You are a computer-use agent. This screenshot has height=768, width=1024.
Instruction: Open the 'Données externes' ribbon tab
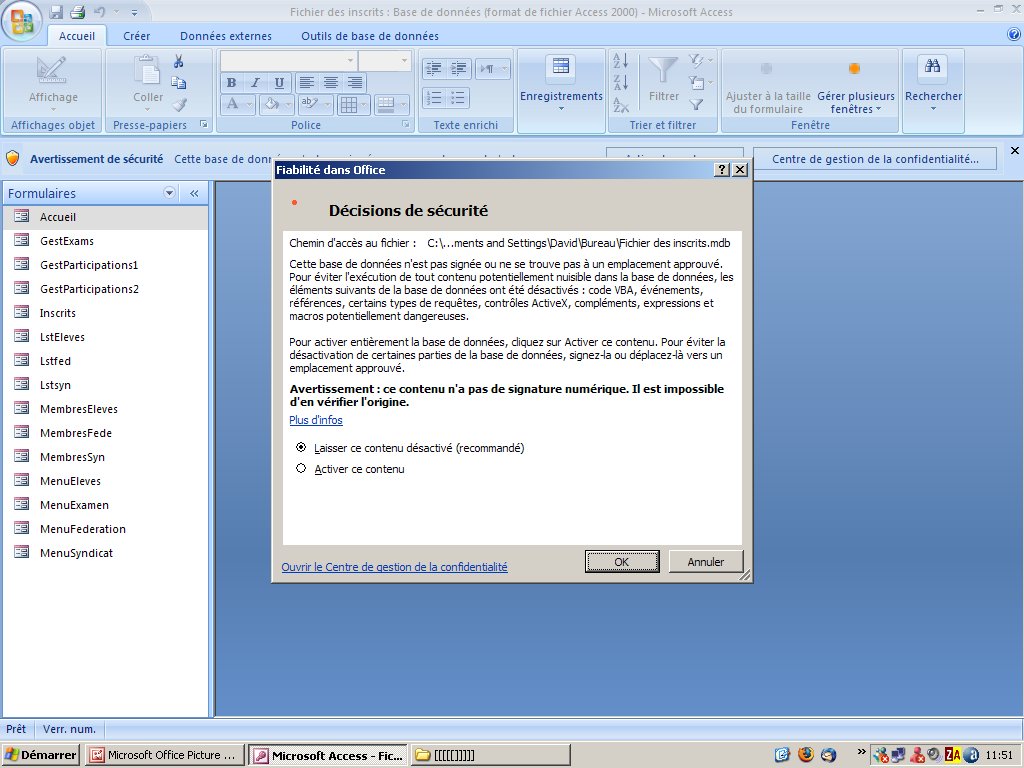point(226,36)
